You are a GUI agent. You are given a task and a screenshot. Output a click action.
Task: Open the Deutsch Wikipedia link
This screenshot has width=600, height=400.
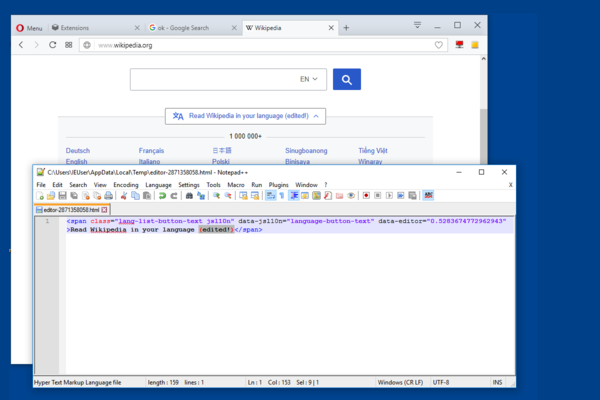click(78, 151)
